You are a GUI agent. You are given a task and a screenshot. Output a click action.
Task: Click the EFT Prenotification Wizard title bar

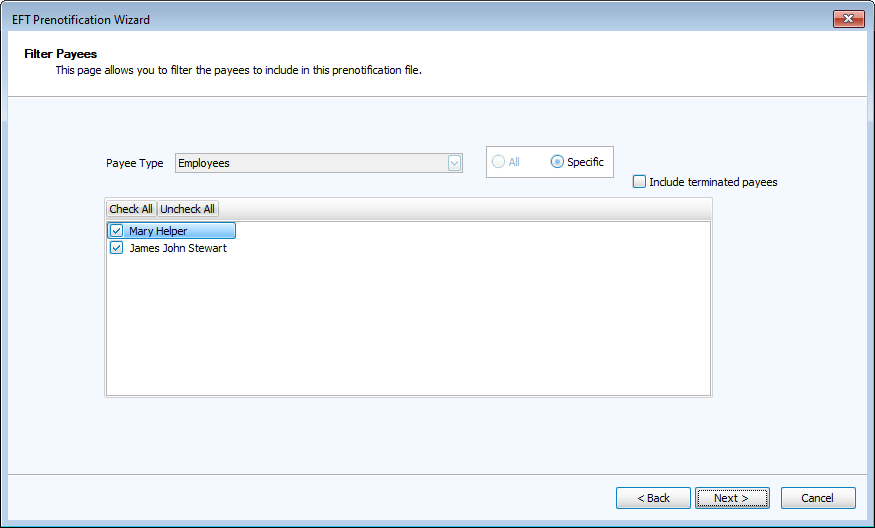[400, 19]
